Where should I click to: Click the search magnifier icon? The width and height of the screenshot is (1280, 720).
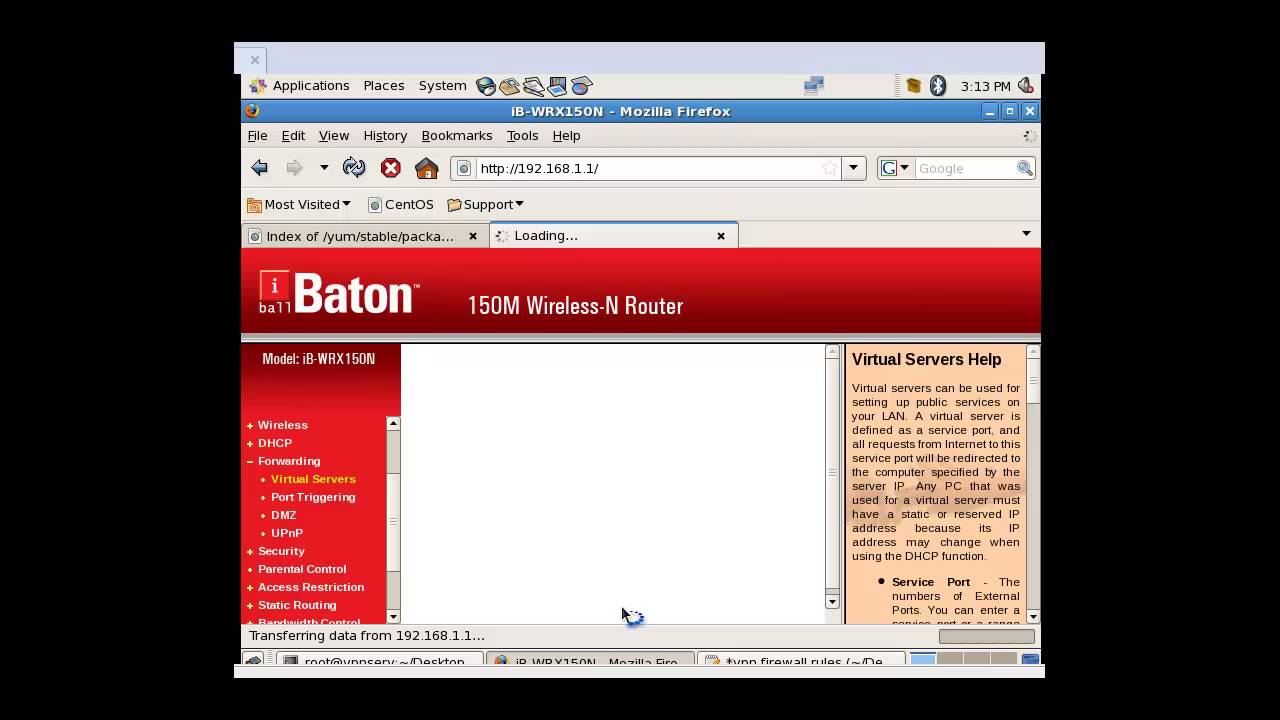1025,168
